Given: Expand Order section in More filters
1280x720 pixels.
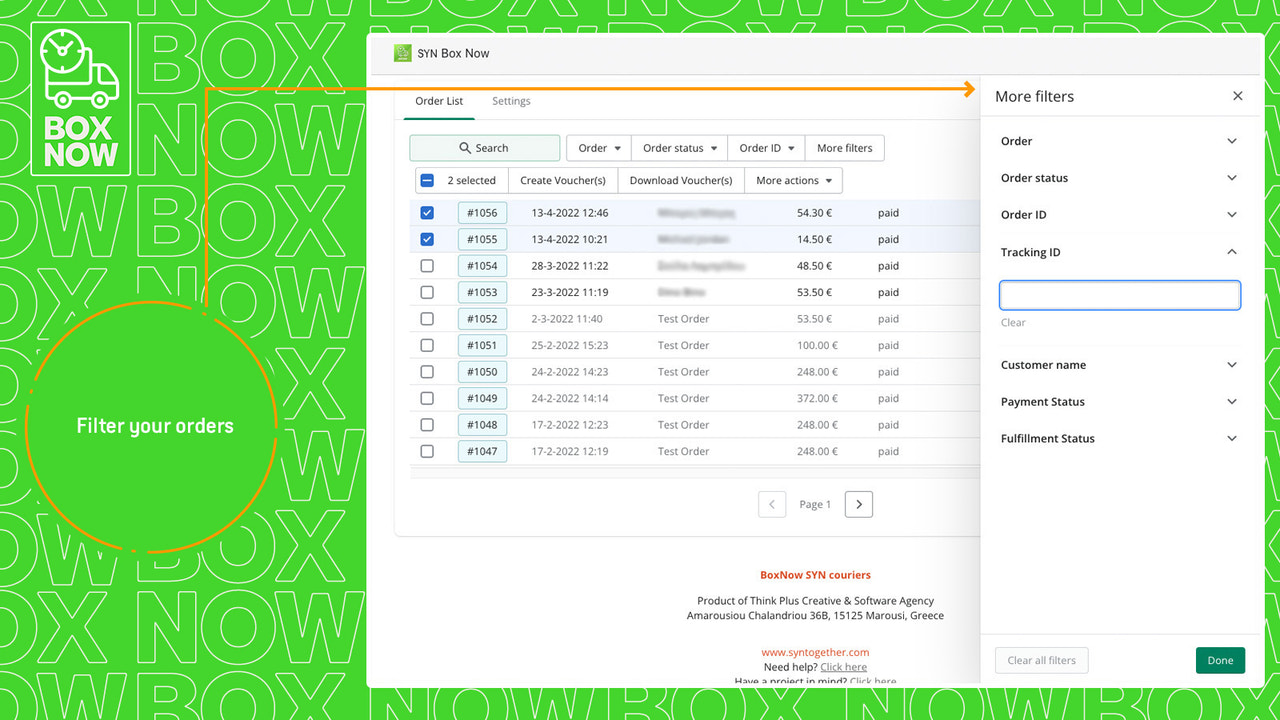Looking at the screenshot, I should tap(1119, 141).
